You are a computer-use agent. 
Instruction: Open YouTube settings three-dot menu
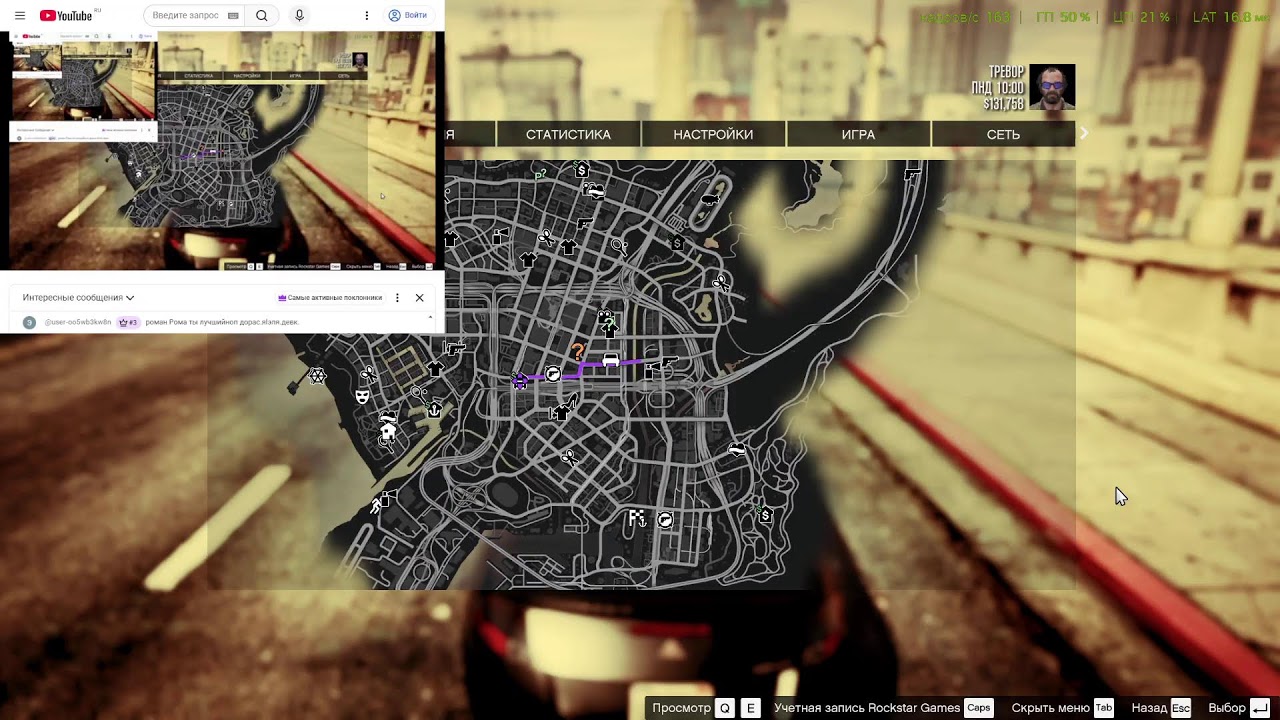pos(367,16)
